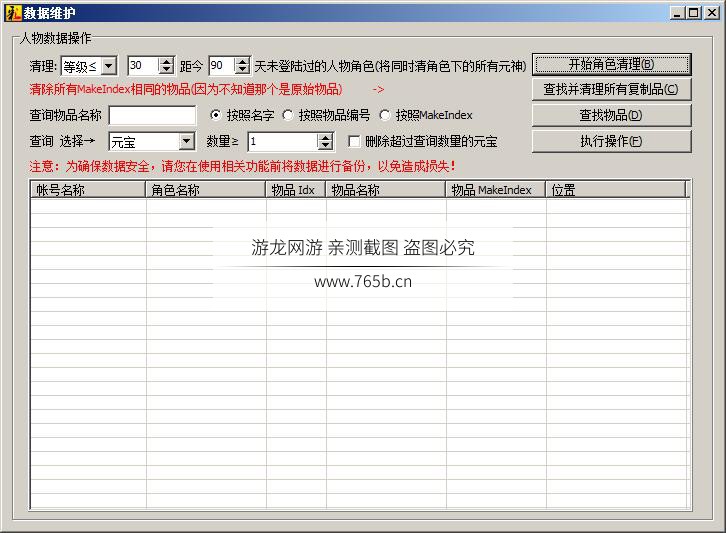Increase the days spinner value
The width and height of the screenshot is (726, 533).
[242, 61]
